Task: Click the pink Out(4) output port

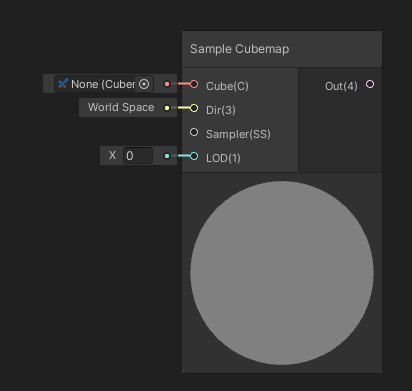Action: click(x=370, y=84)
